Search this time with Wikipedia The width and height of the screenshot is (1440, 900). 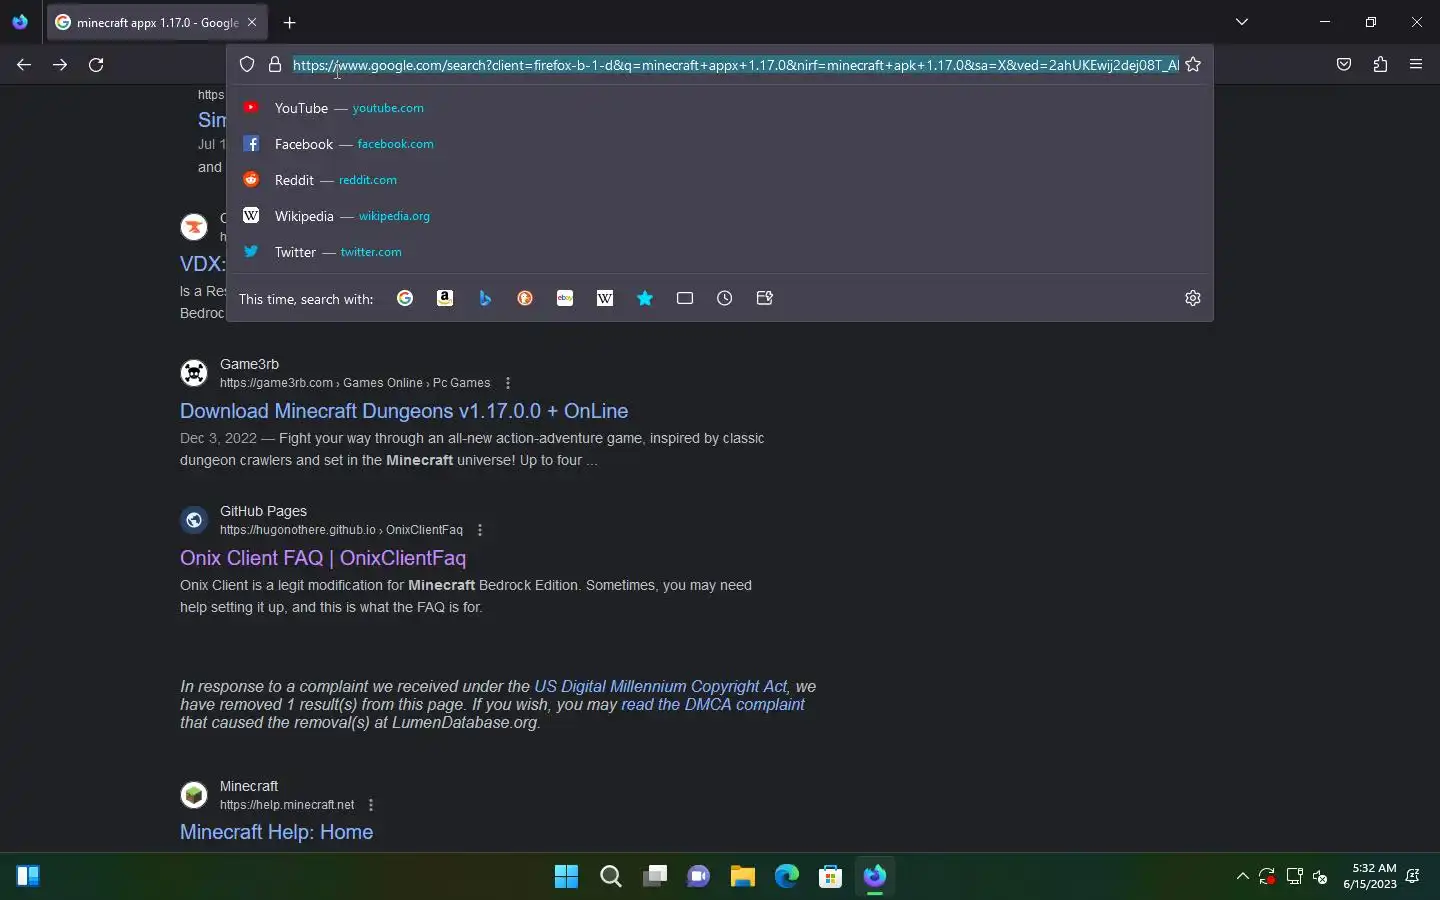605,298
